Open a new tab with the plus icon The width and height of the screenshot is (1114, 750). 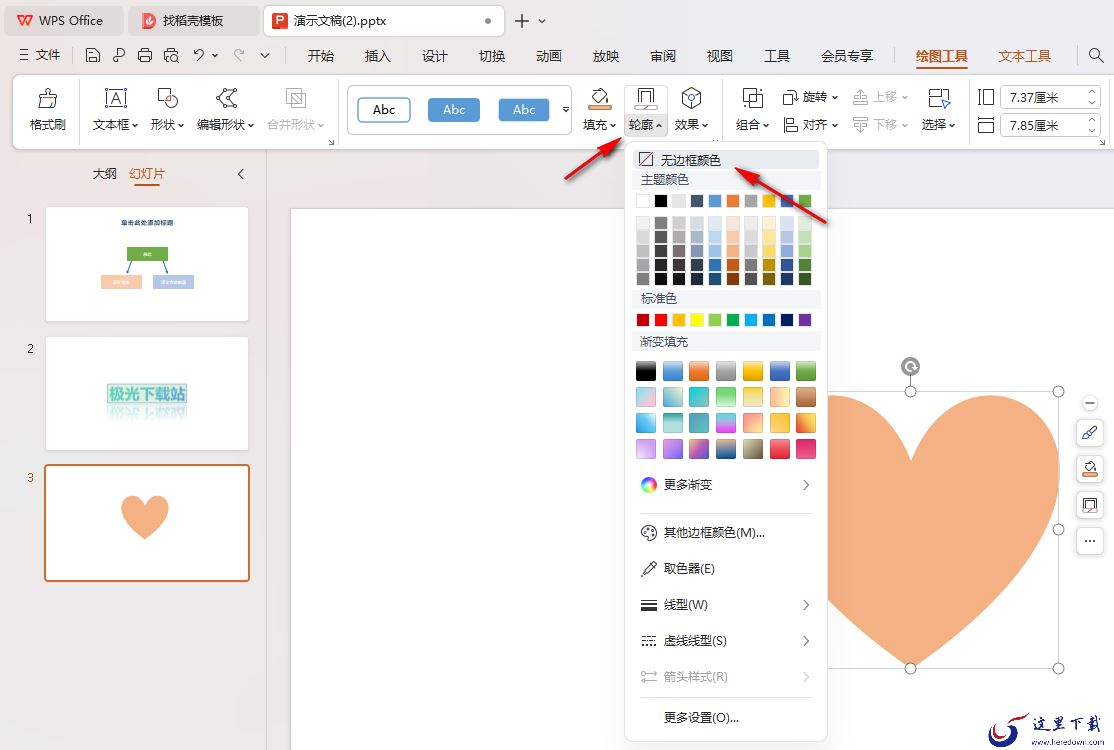pos(521,21)
